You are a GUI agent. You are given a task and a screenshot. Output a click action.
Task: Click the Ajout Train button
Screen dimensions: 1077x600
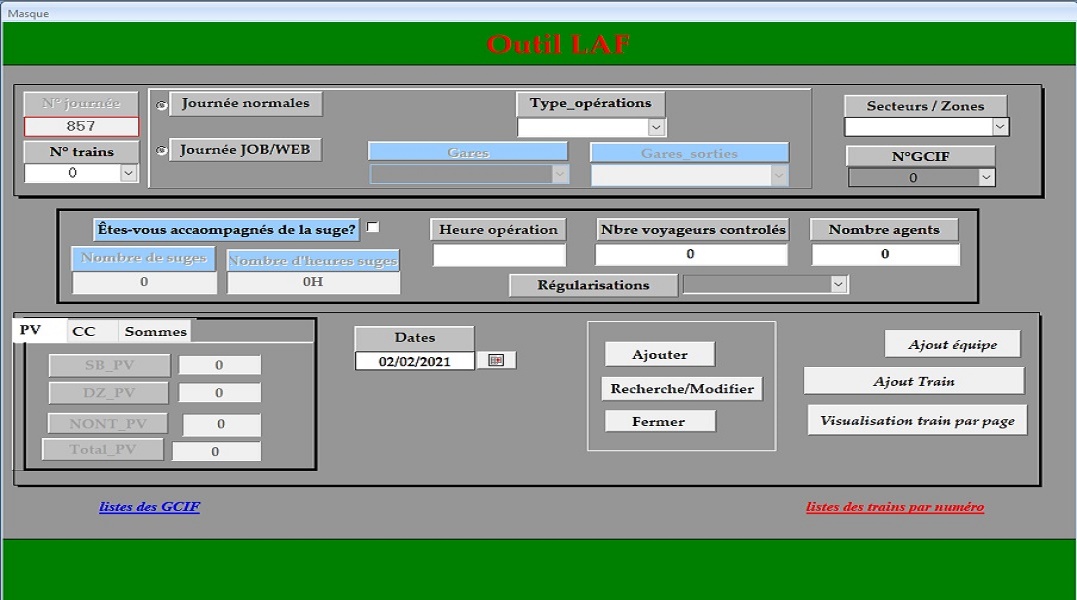[913, 381]
